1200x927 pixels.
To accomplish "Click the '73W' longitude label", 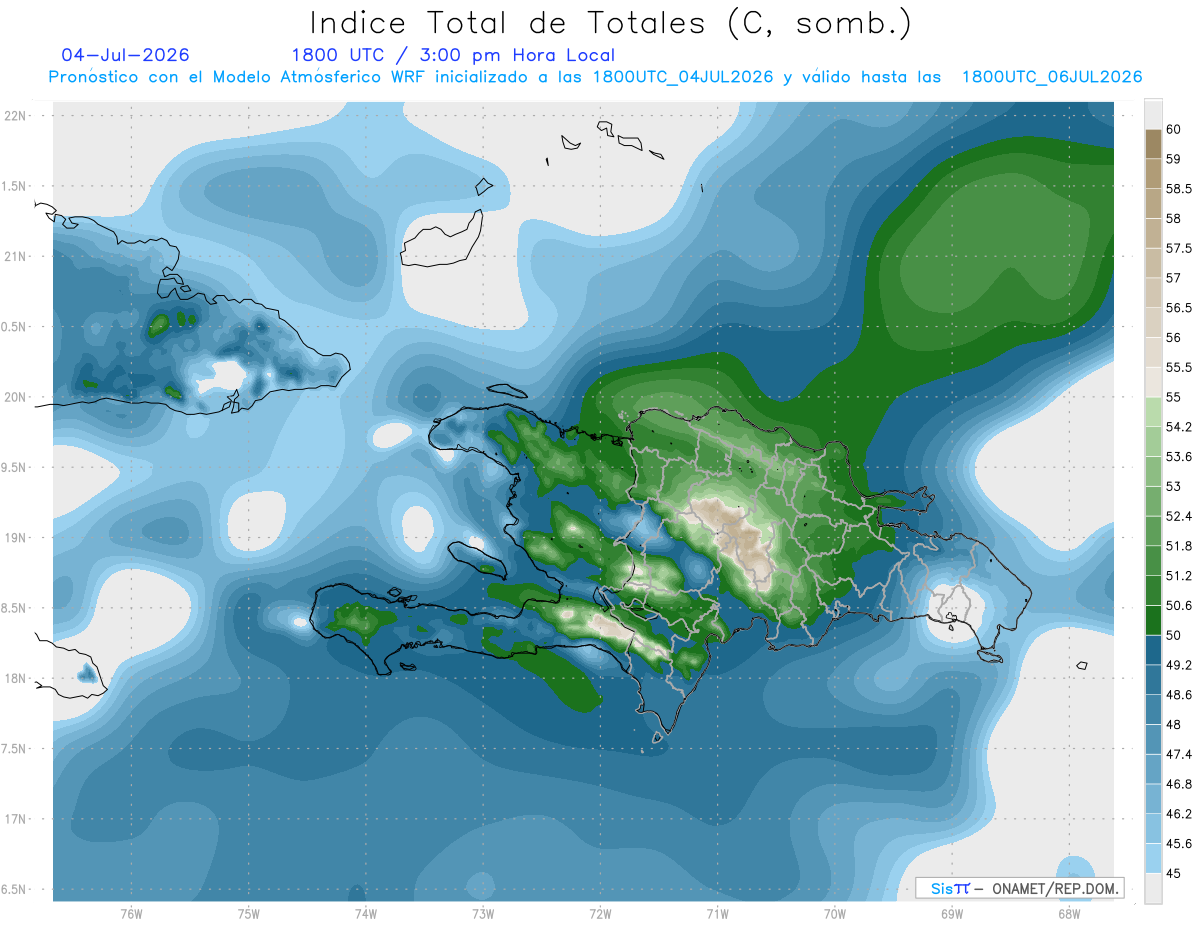I will tap(483, 914).
